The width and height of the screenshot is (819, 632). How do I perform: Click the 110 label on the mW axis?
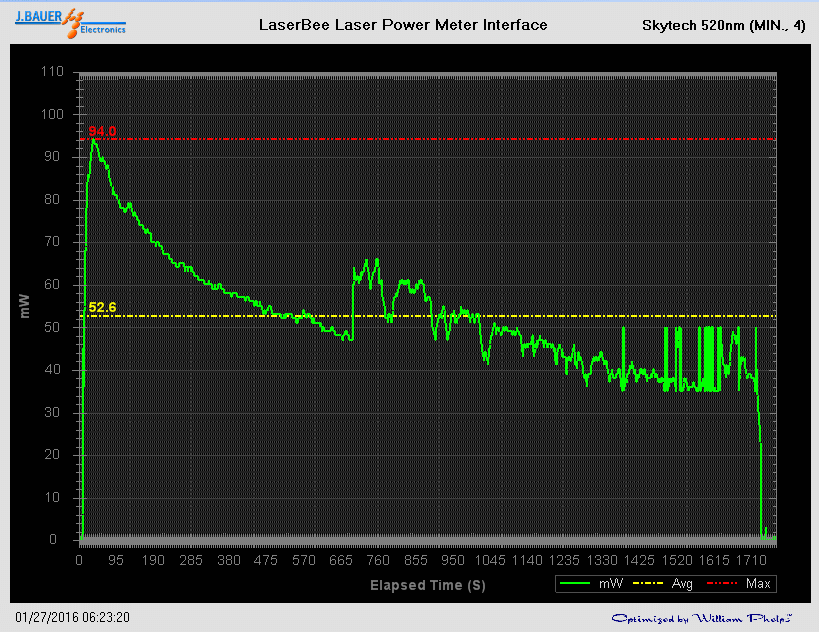52,72
